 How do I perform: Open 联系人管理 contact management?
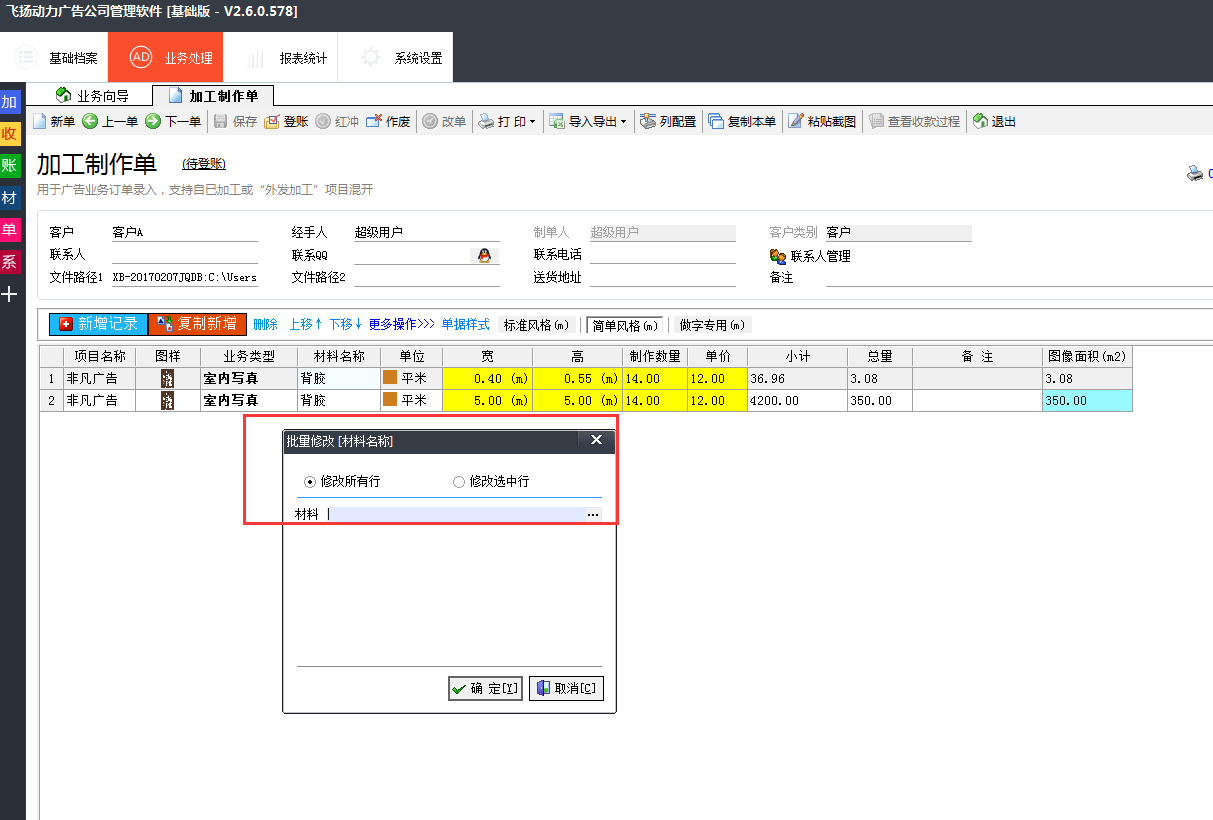810,256
